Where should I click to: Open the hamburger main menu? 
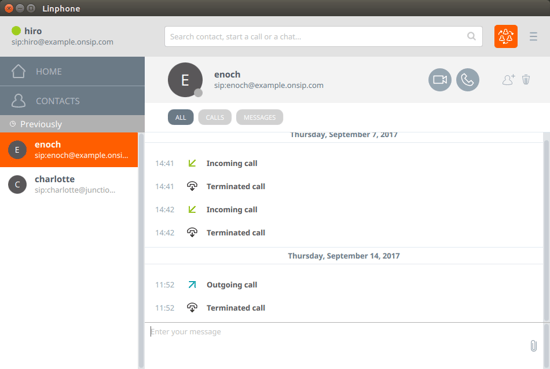pyautogui.click(x=533, y=36)
